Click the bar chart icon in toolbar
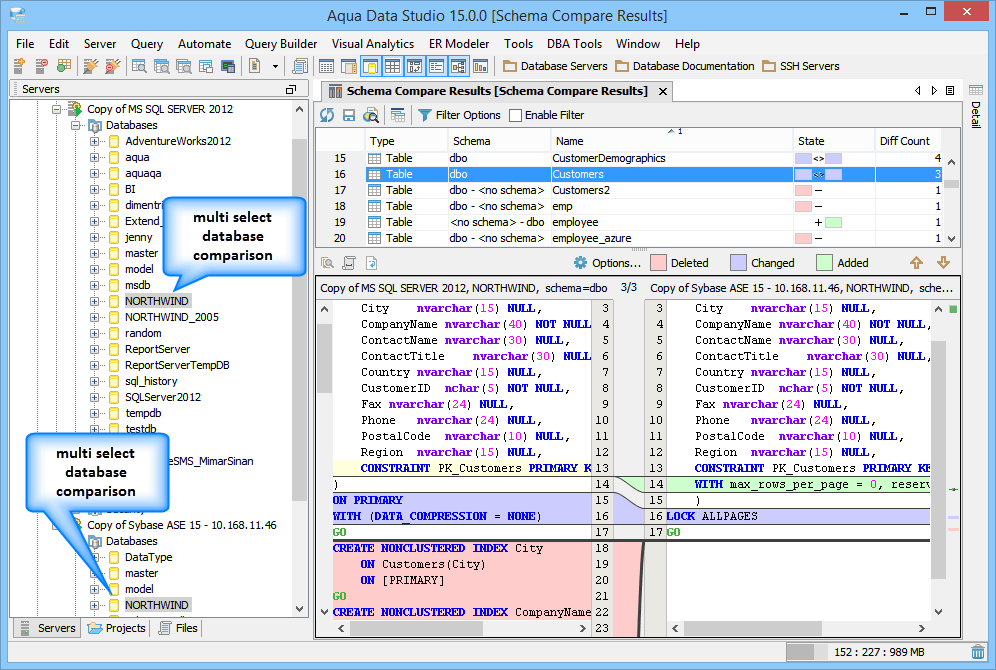Image resolution: width=996 pixels, height=670 pixels. pos(480,66)
